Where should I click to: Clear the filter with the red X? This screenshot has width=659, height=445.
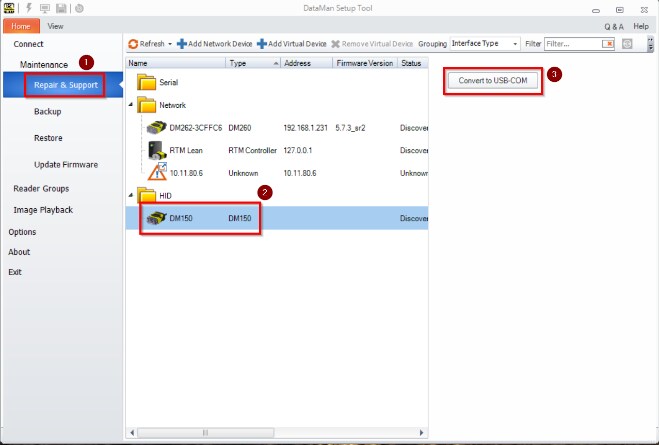tap(608, 44)
